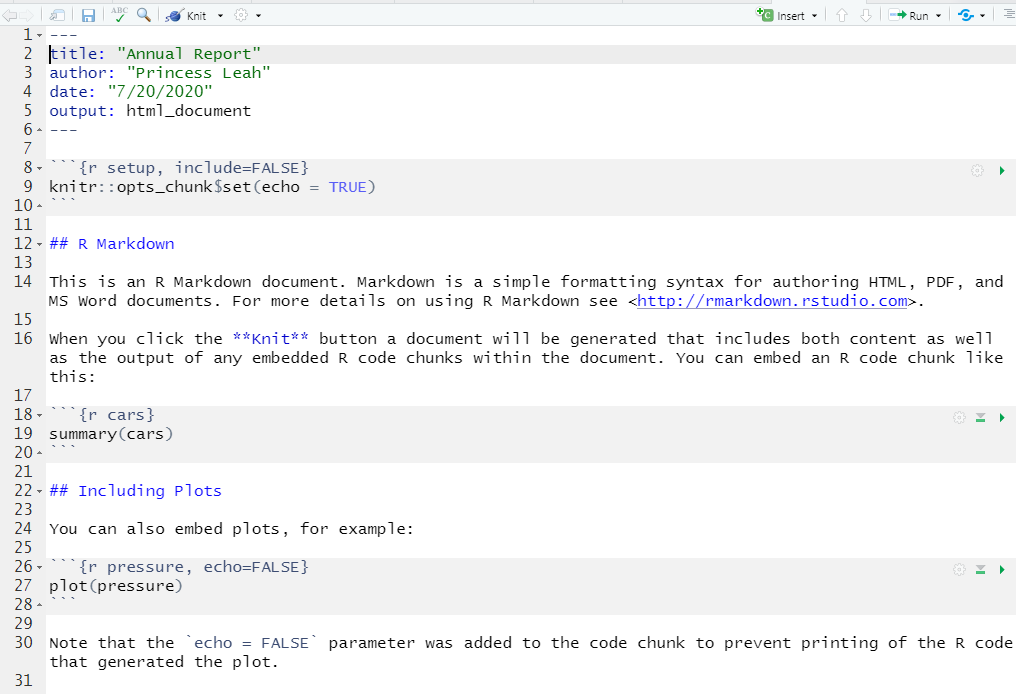Click the ## R Markdown heading
The image size is (1016, 694).
(112, 244)
